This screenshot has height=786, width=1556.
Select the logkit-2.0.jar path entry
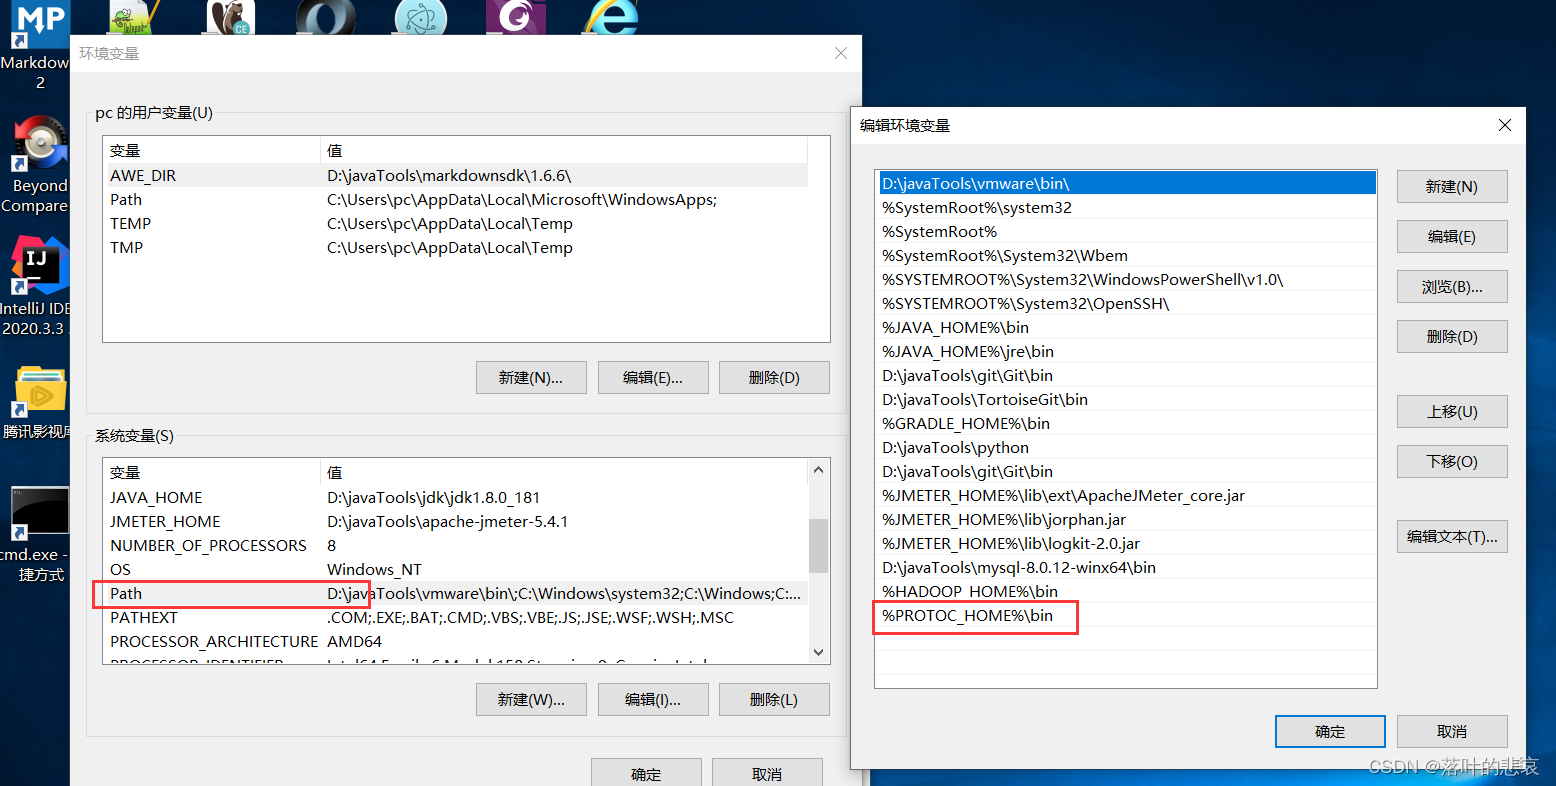[1127, 543]
